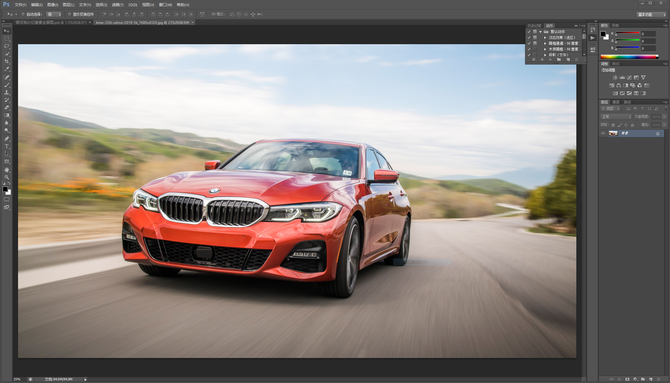Open the Filter menu
The height and width of the screenshot is (383, 670).
(118, 5)
